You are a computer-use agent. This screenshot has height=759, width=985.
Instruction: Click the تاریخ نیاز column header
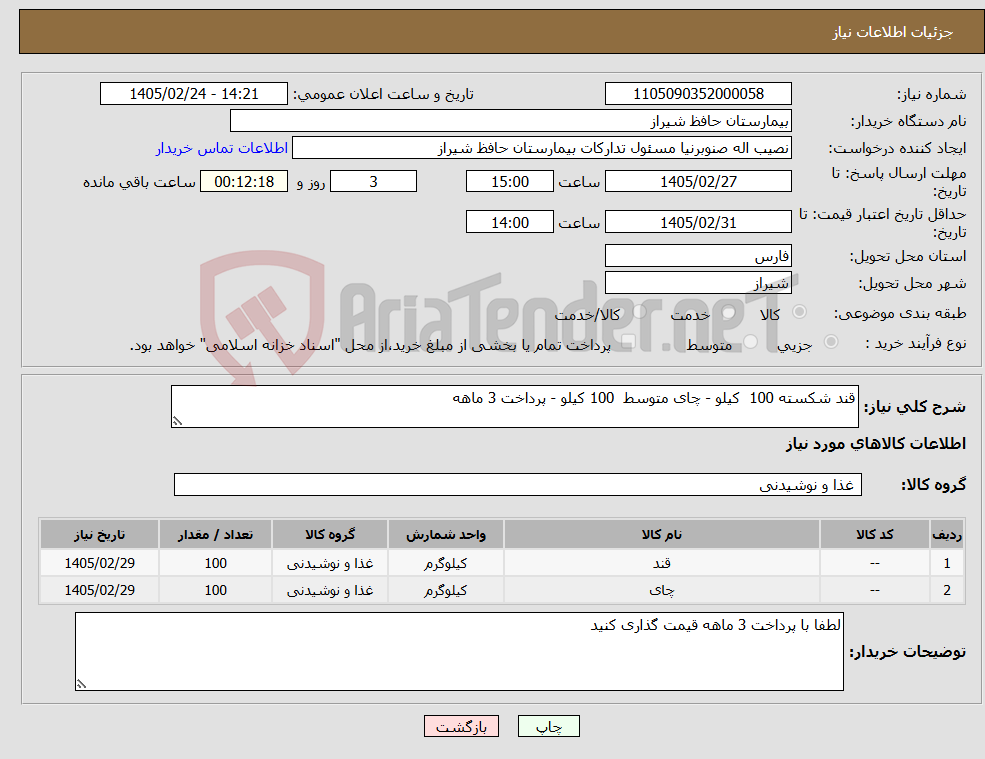pyautogui.click(x=99, y=535)
